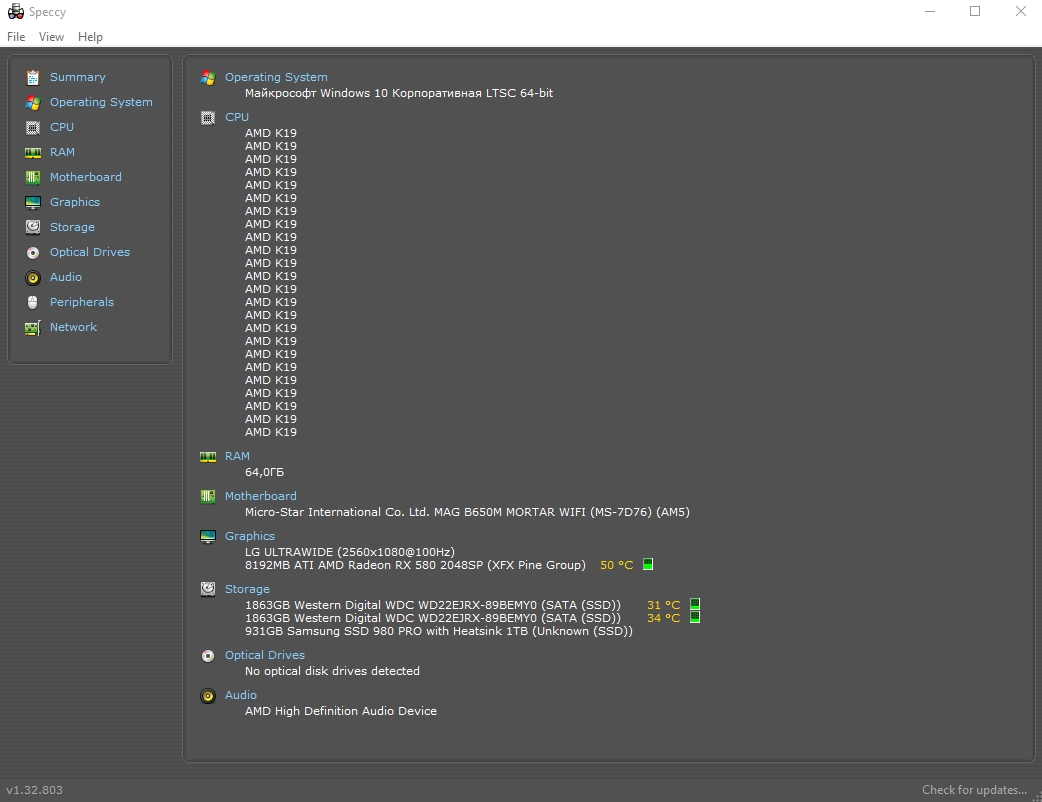Click the Operating System heading link in summary
This screenshot has width=1042, height=802.
point(276,77)
